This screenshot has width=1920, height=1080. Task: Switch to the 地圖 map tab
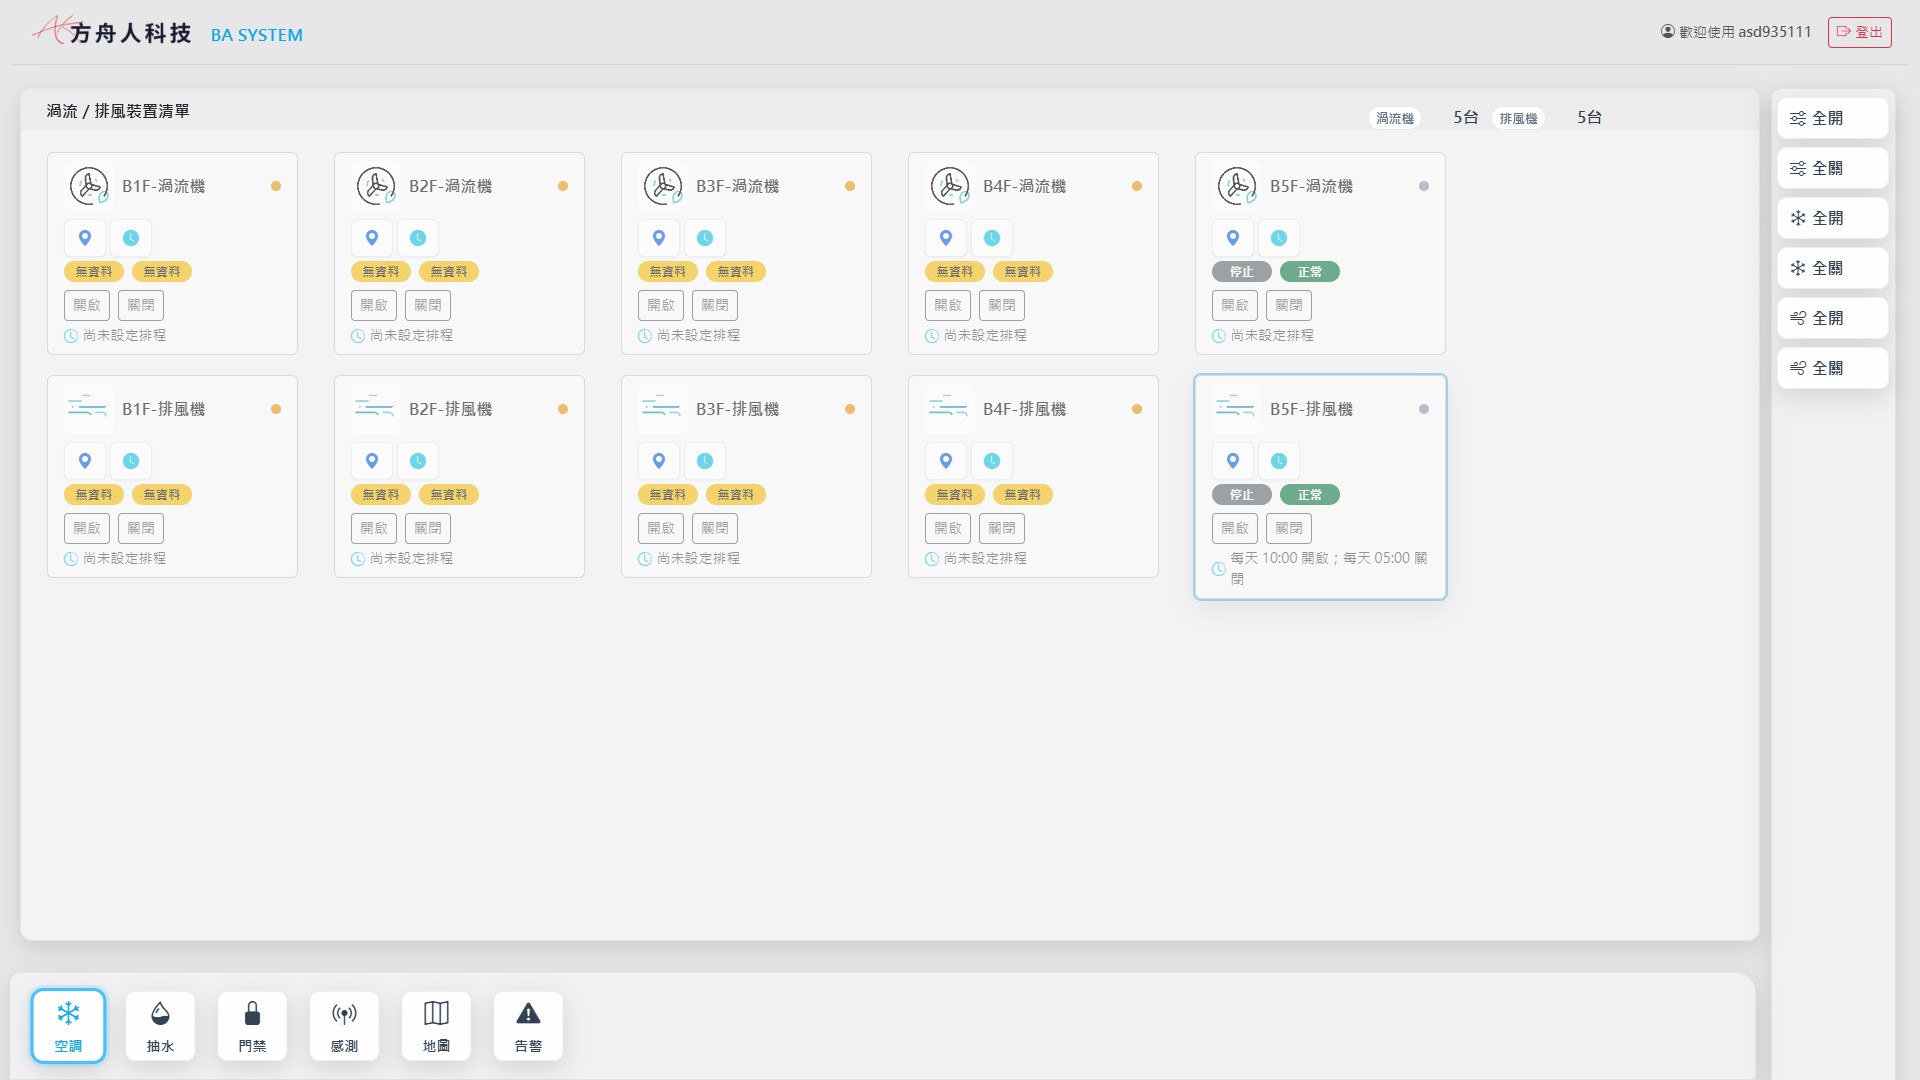click(x=436, y=1026)
